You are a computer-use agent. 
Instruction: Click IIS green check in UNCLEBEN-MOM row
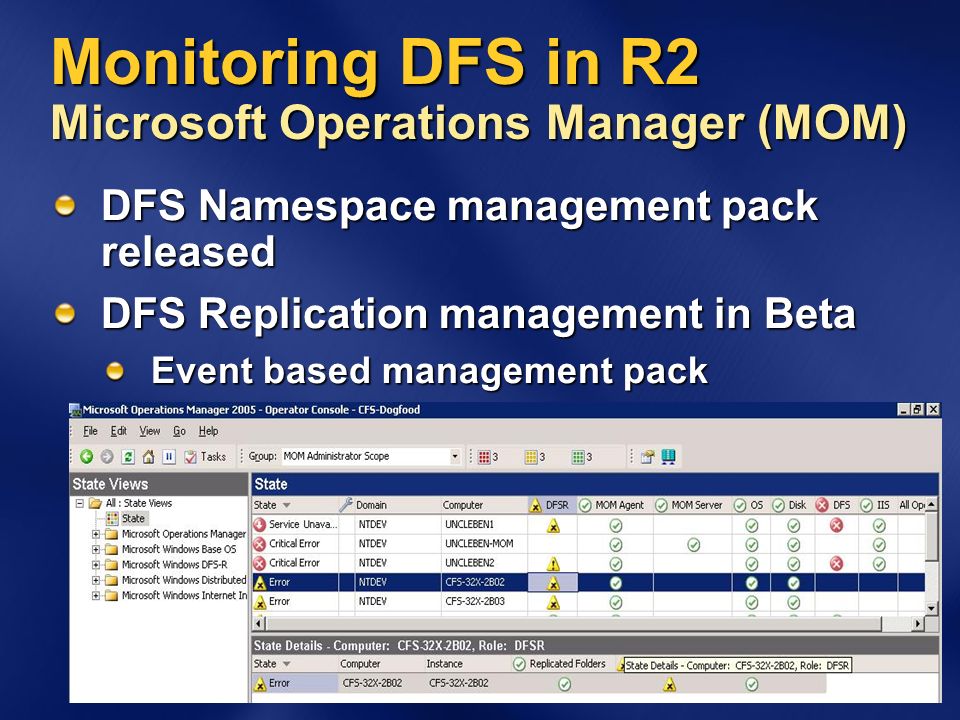click(879, 544)
